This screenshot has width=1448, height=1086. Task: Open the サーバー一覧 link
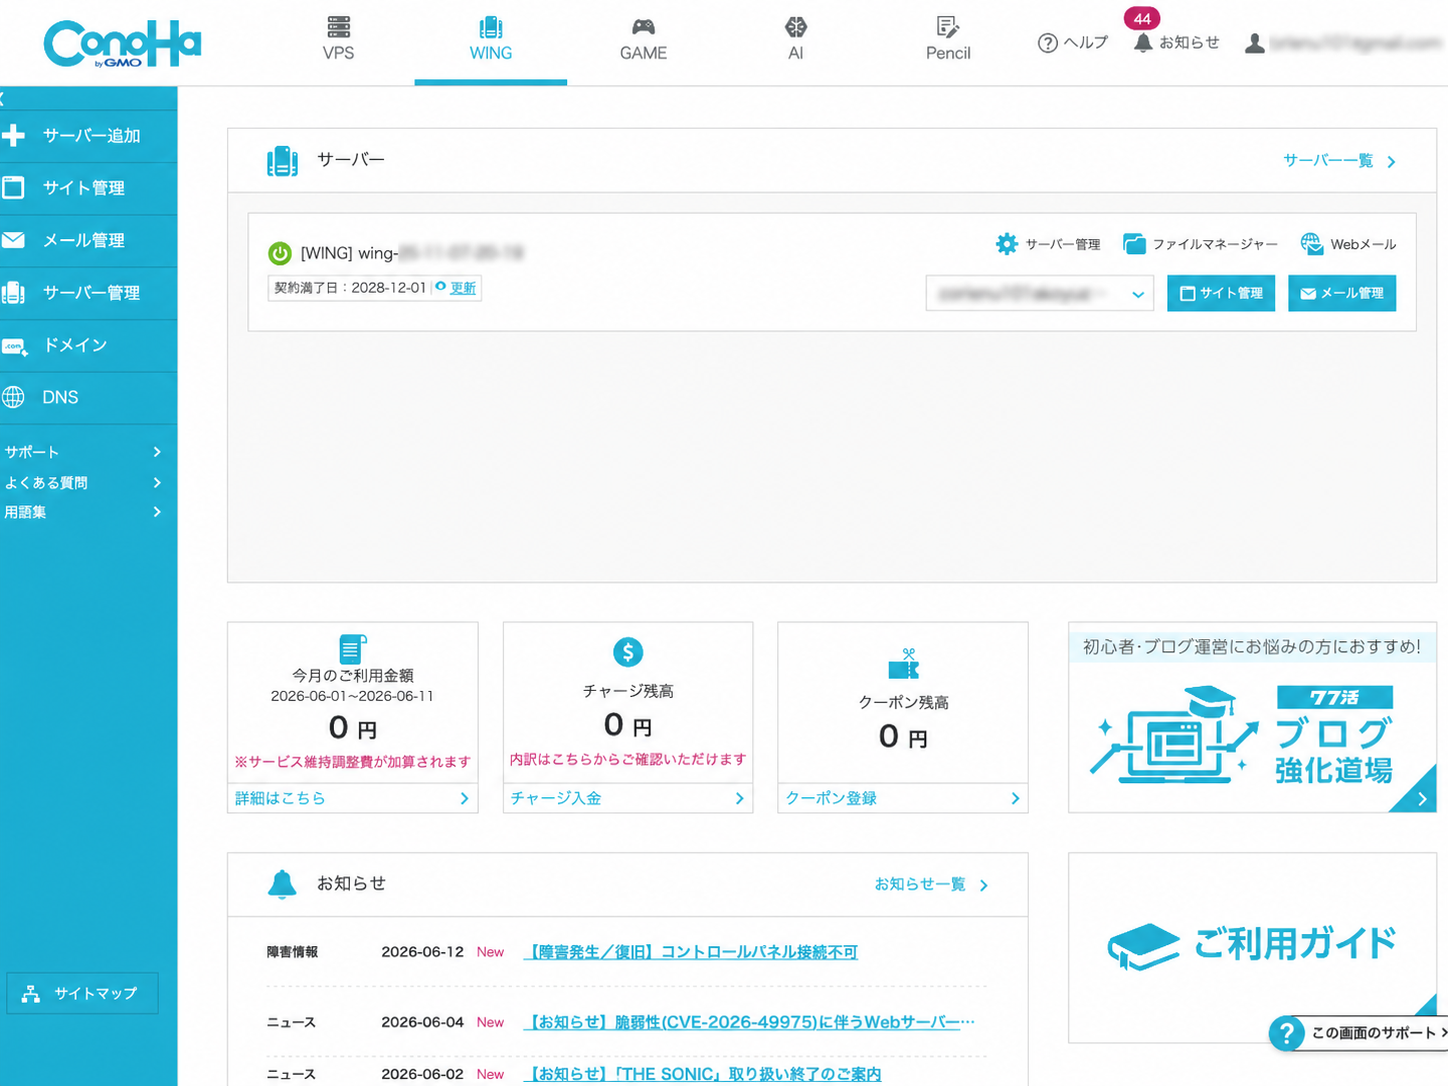[1339, 161]
